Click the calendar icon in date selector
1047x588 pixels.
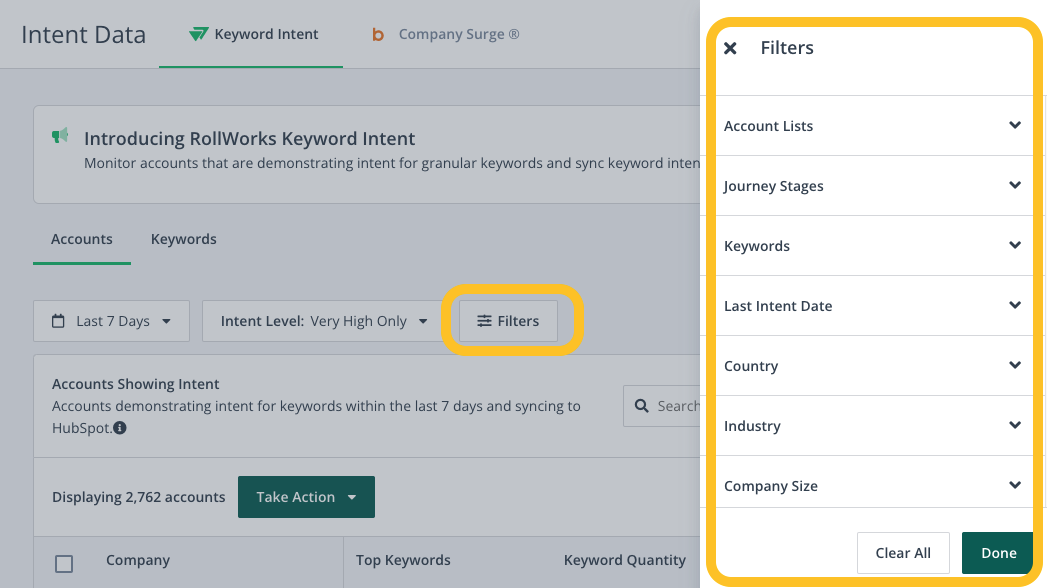pyautogui.click(x=59, y=321)
